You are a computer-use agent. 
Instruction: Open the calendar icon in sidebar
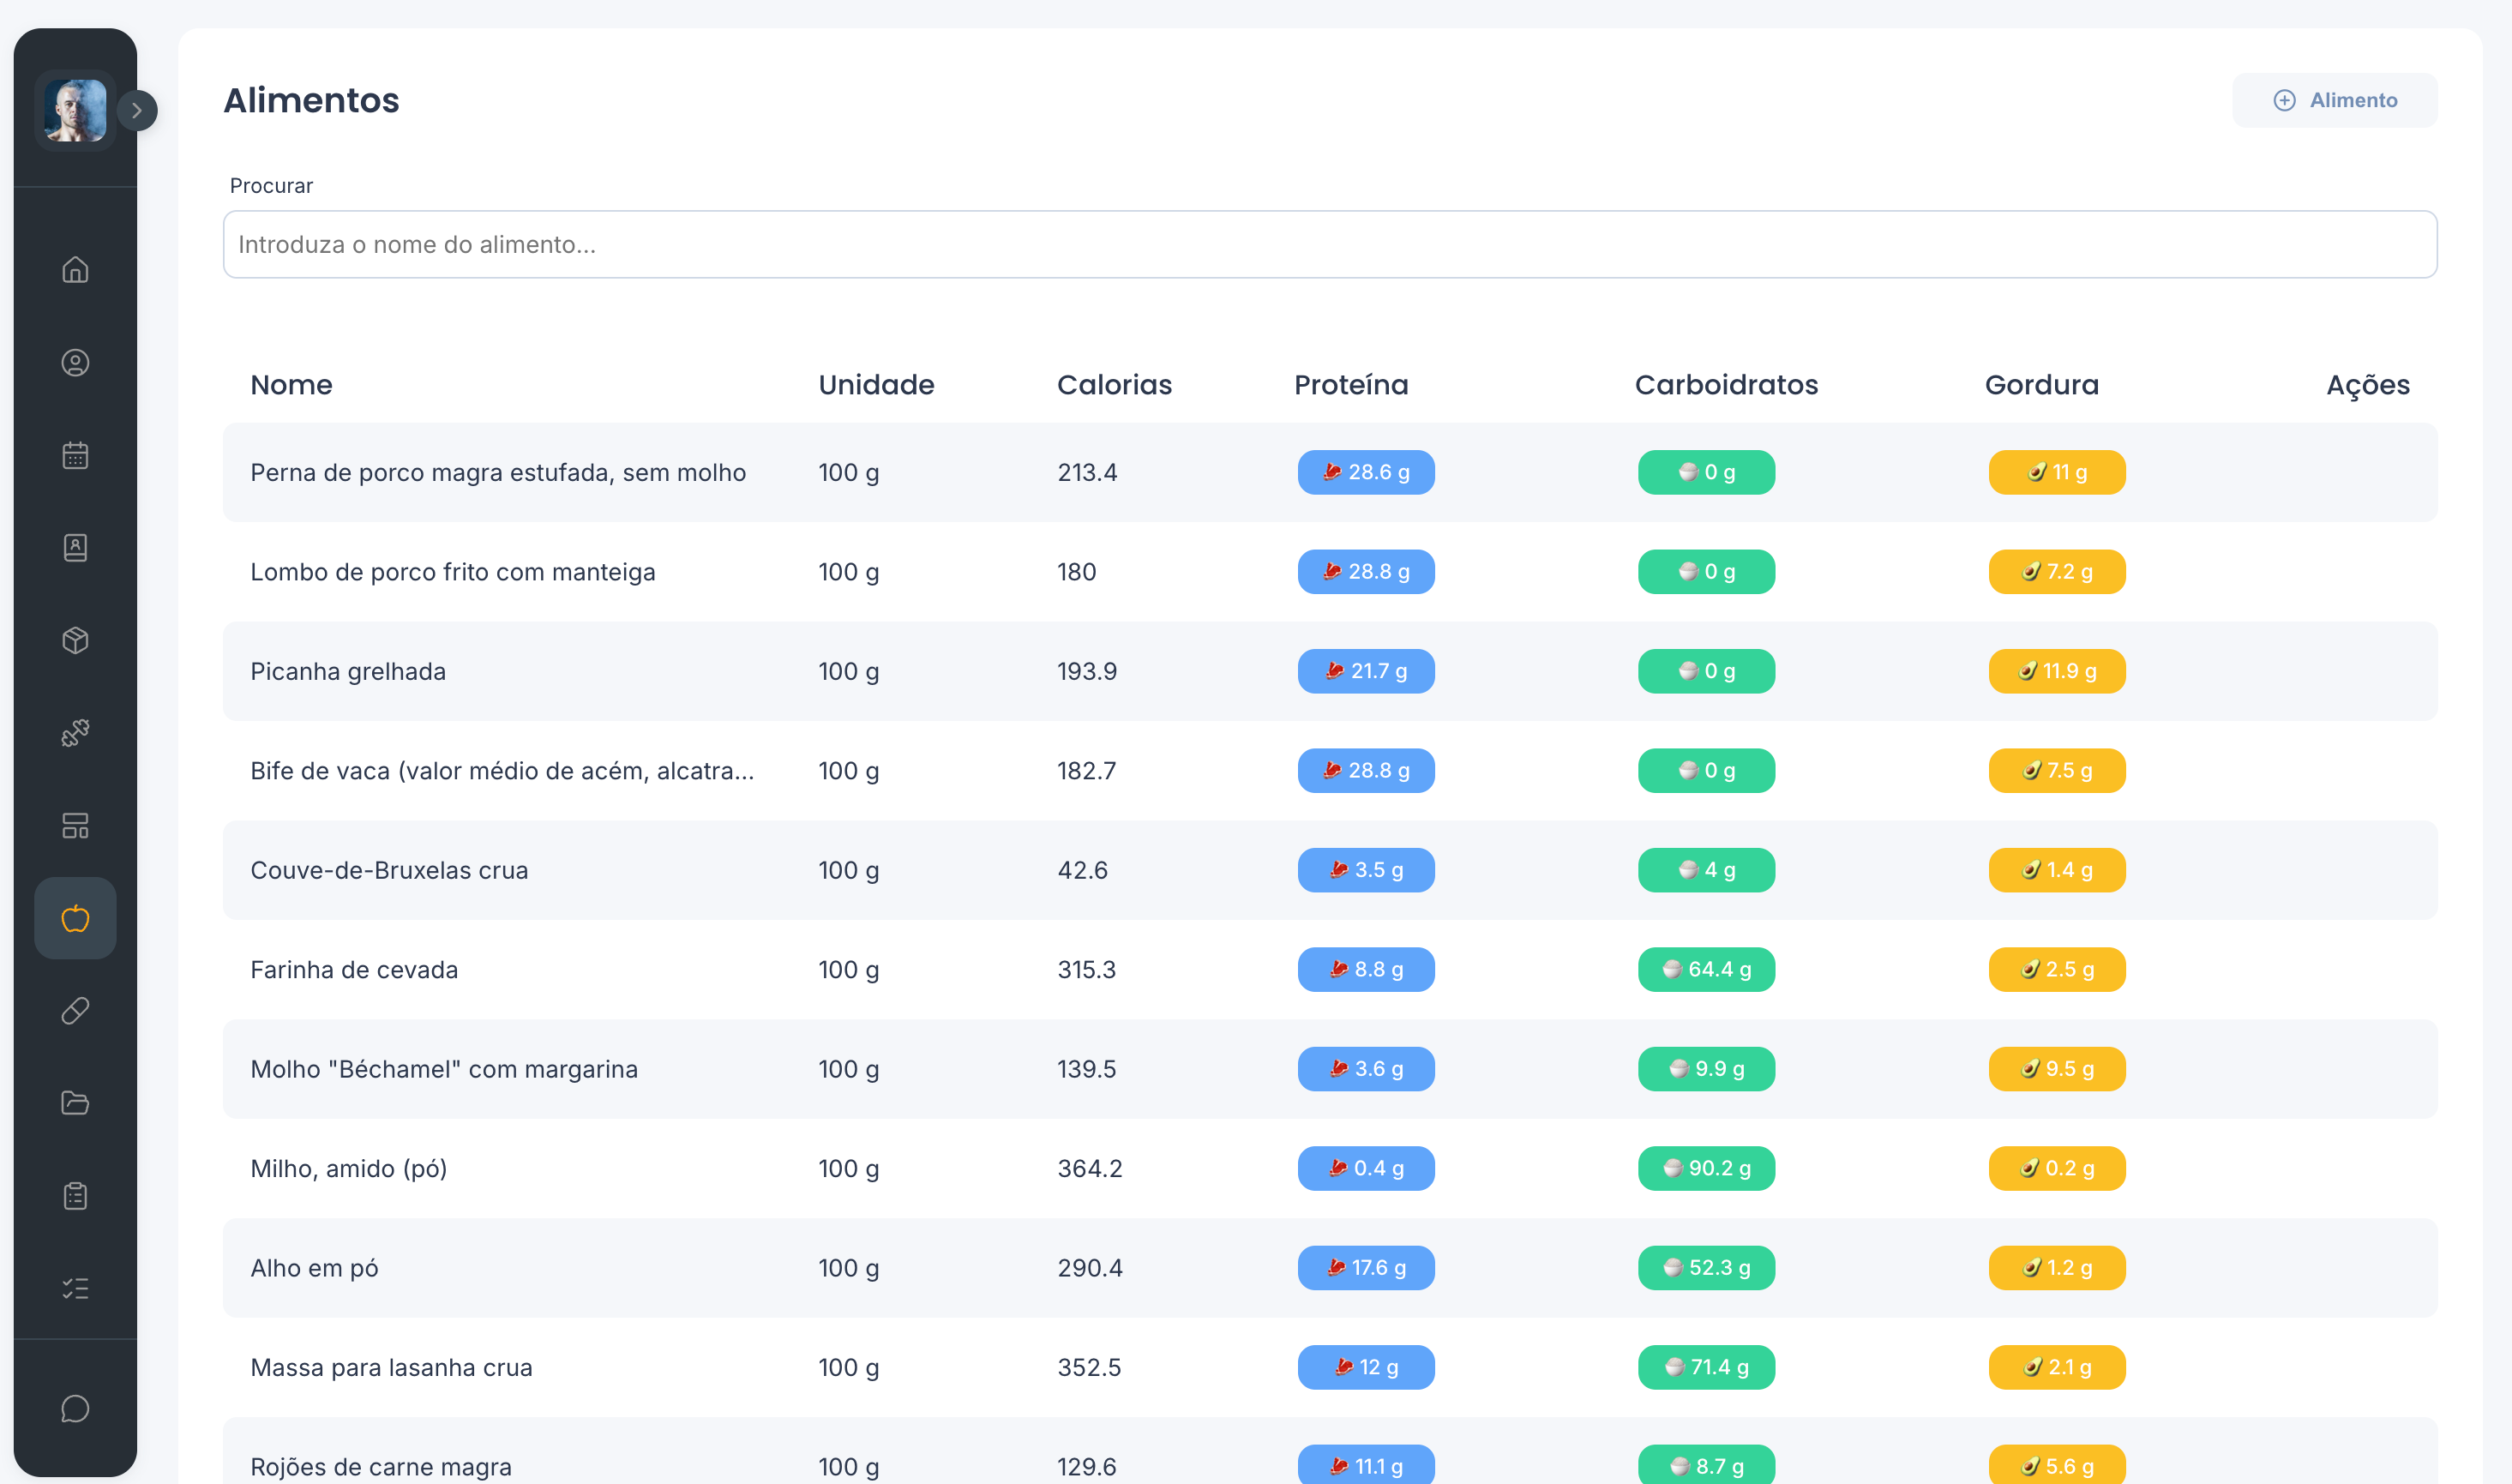[75, 455]
